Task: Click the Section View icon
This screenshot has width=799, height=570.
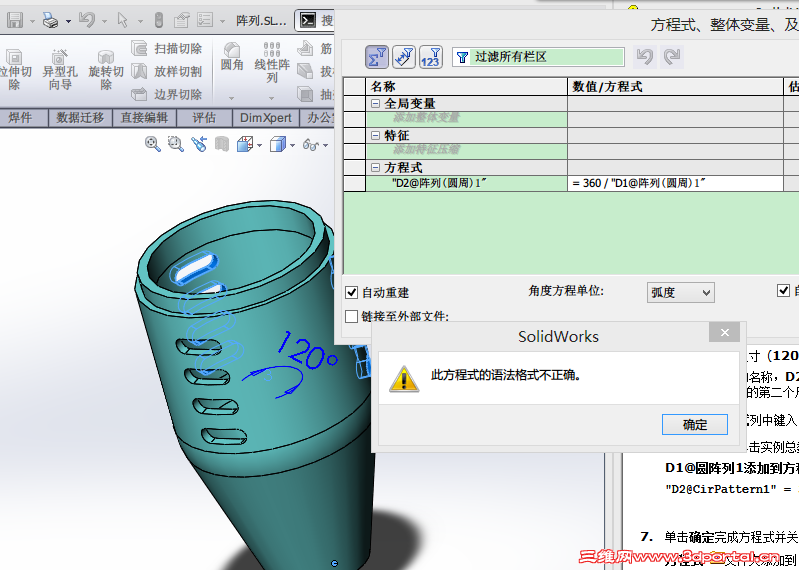Action: 222,144
